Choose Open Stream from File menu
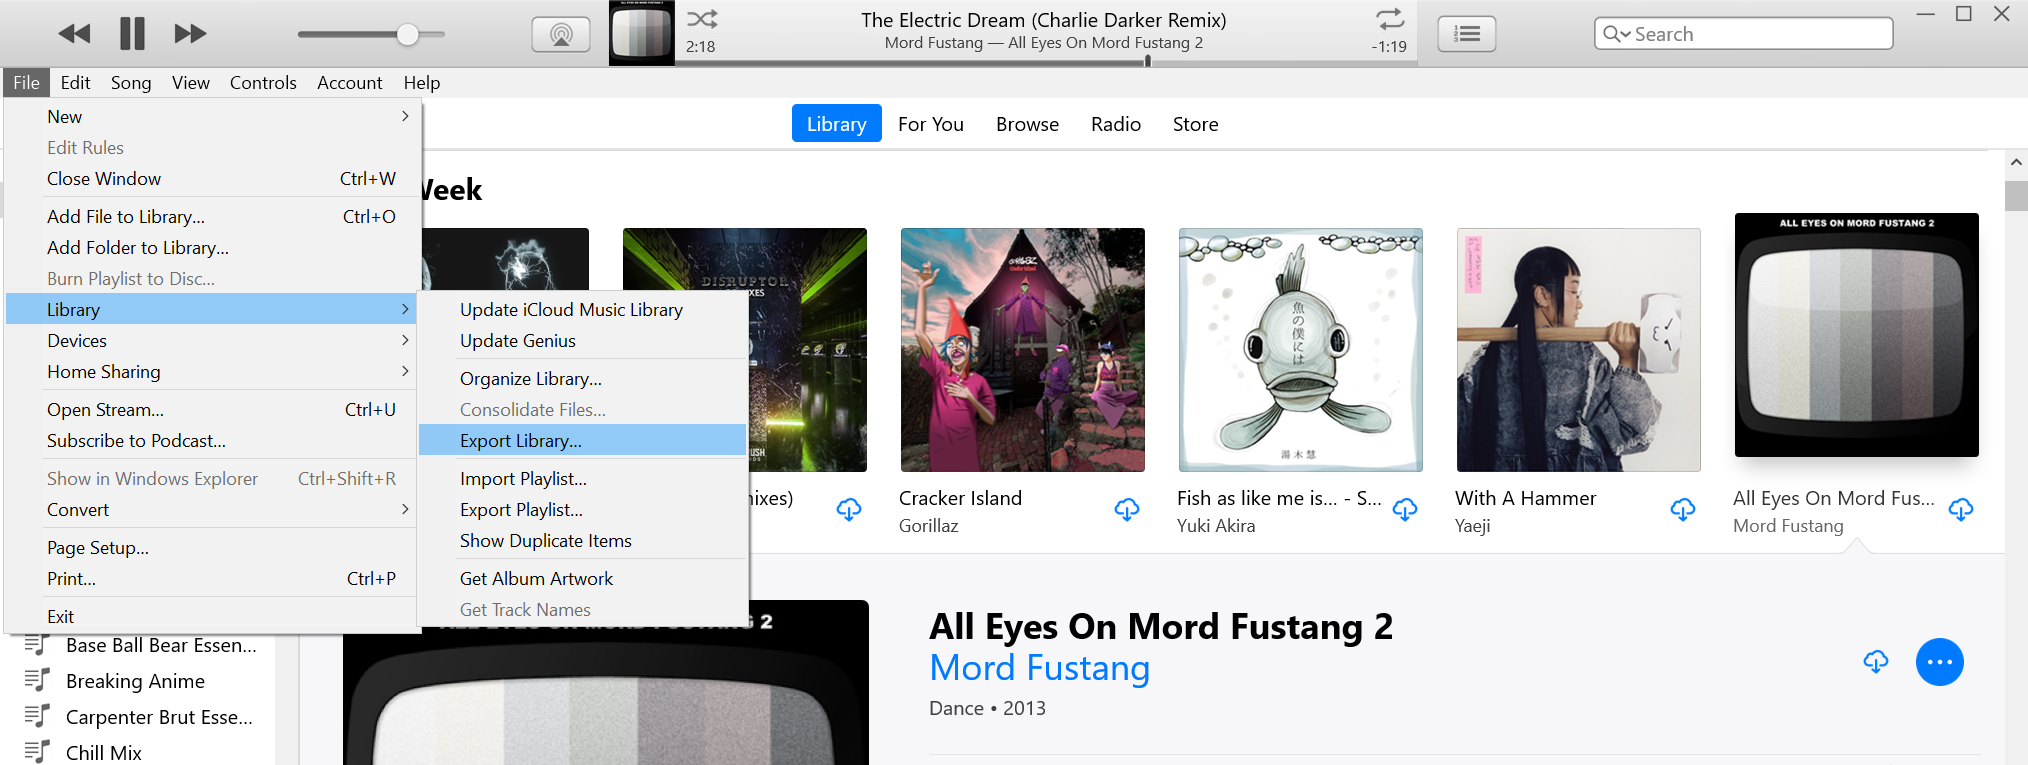 coord(213,410)
